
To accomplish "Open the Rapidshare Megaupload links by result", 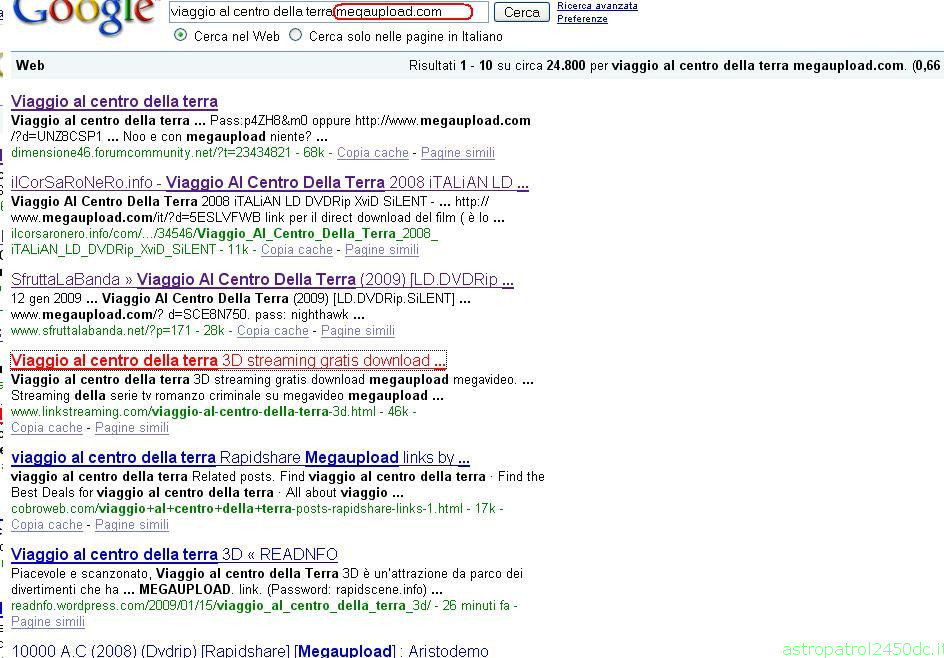I will pos(240,458).
